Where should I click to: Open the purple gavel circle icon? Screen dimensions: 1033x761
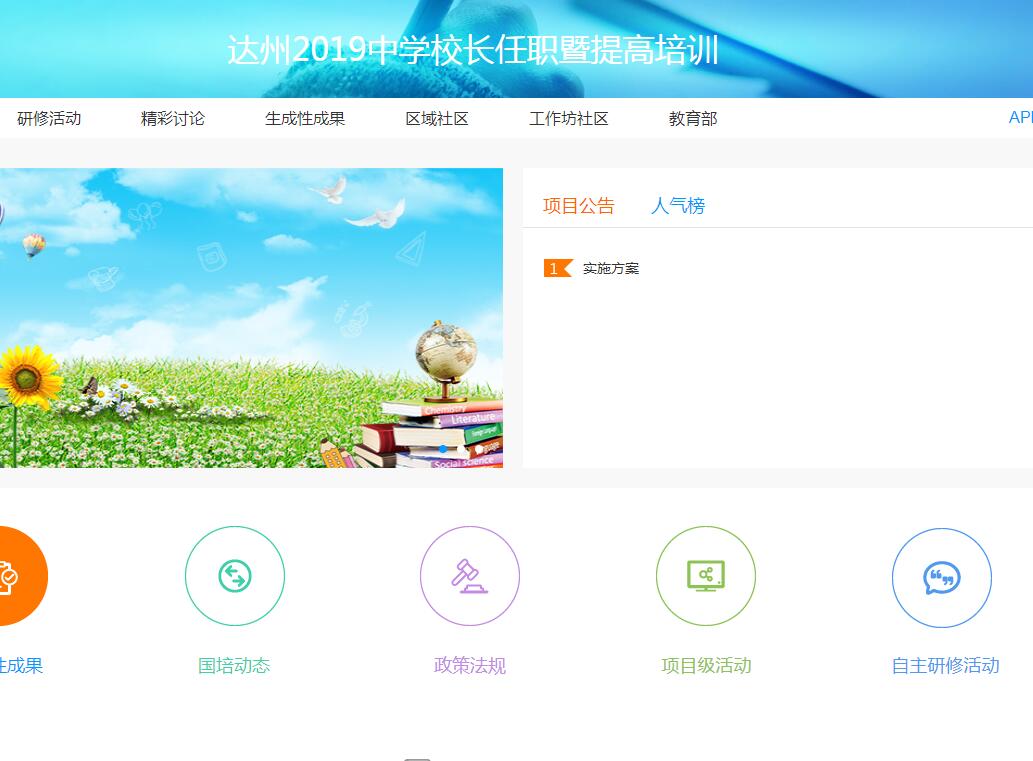(470, 576)
